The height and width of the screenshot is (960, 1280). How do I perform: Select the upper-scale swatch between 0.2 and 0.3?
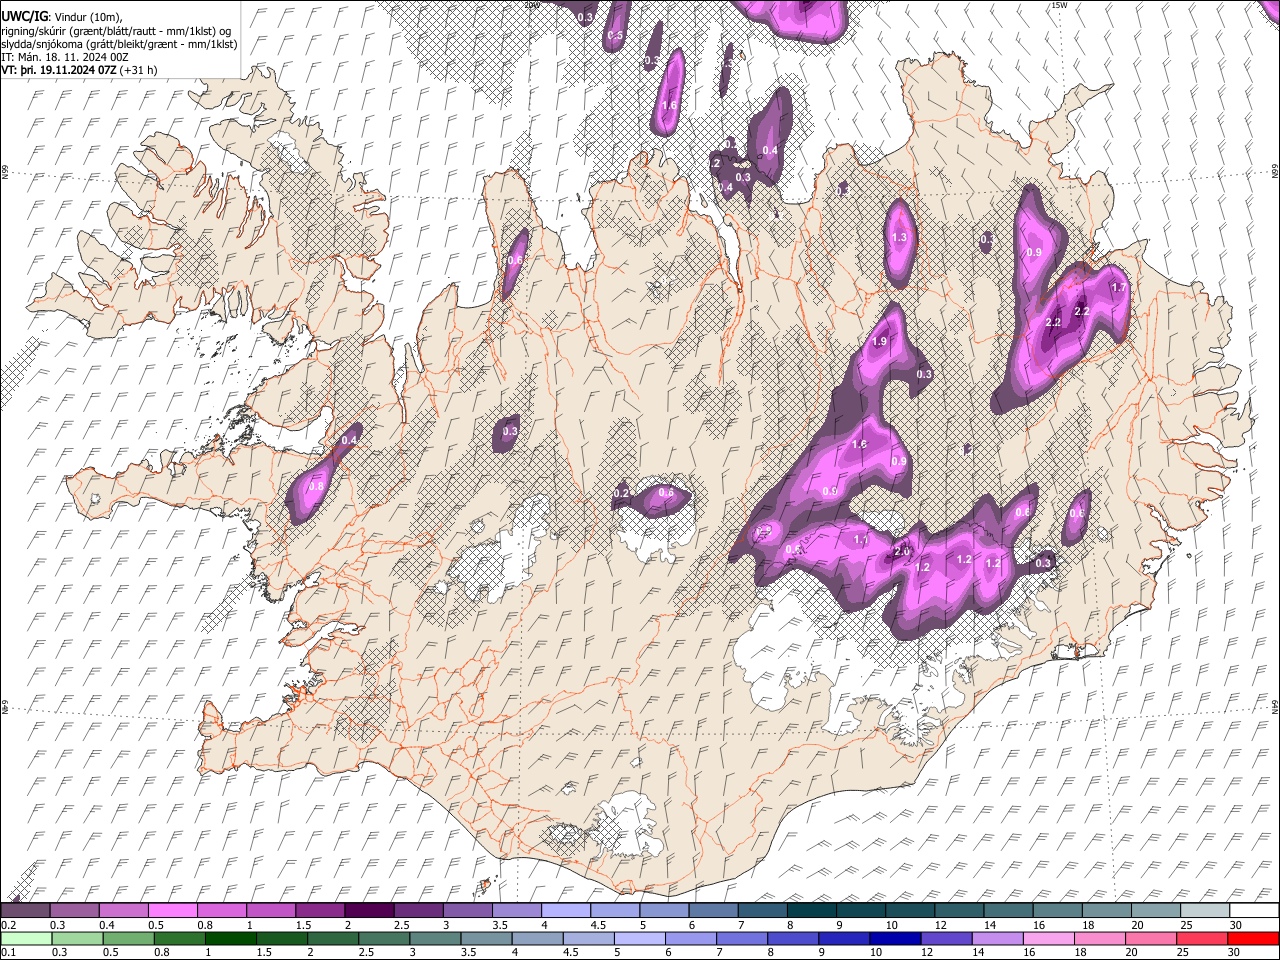[25, 911]
